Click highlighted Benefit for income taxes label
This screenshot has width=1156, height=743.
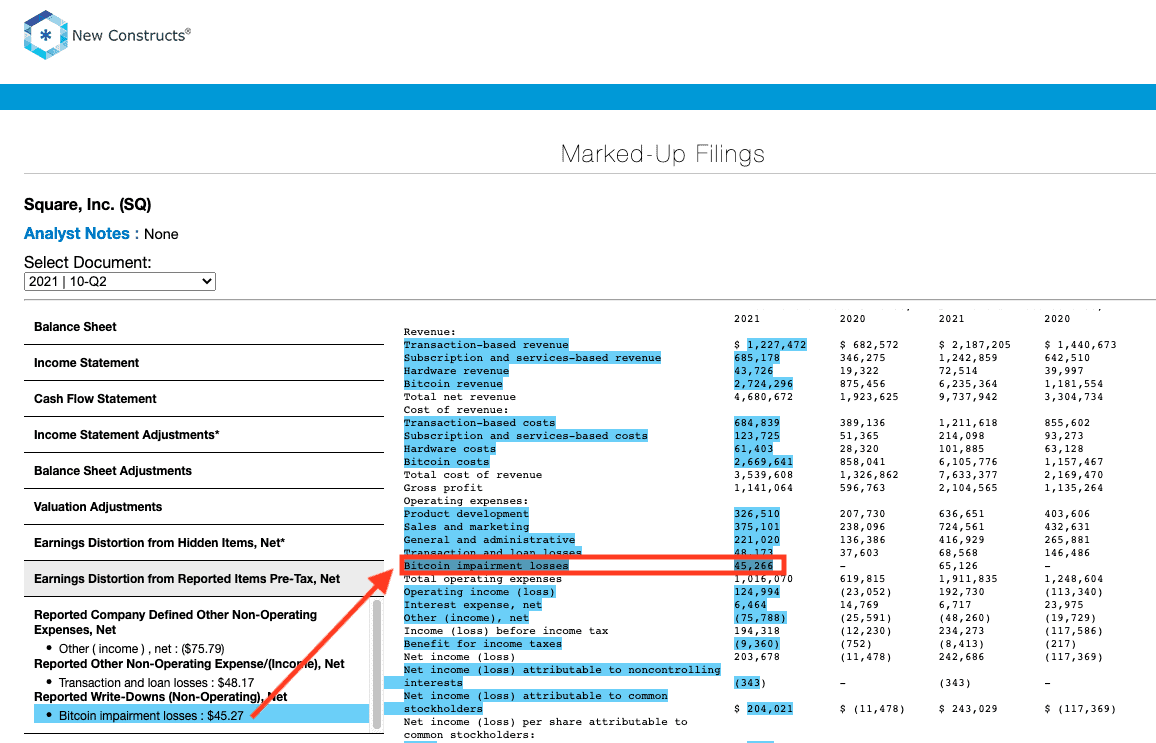click(482, 644)
